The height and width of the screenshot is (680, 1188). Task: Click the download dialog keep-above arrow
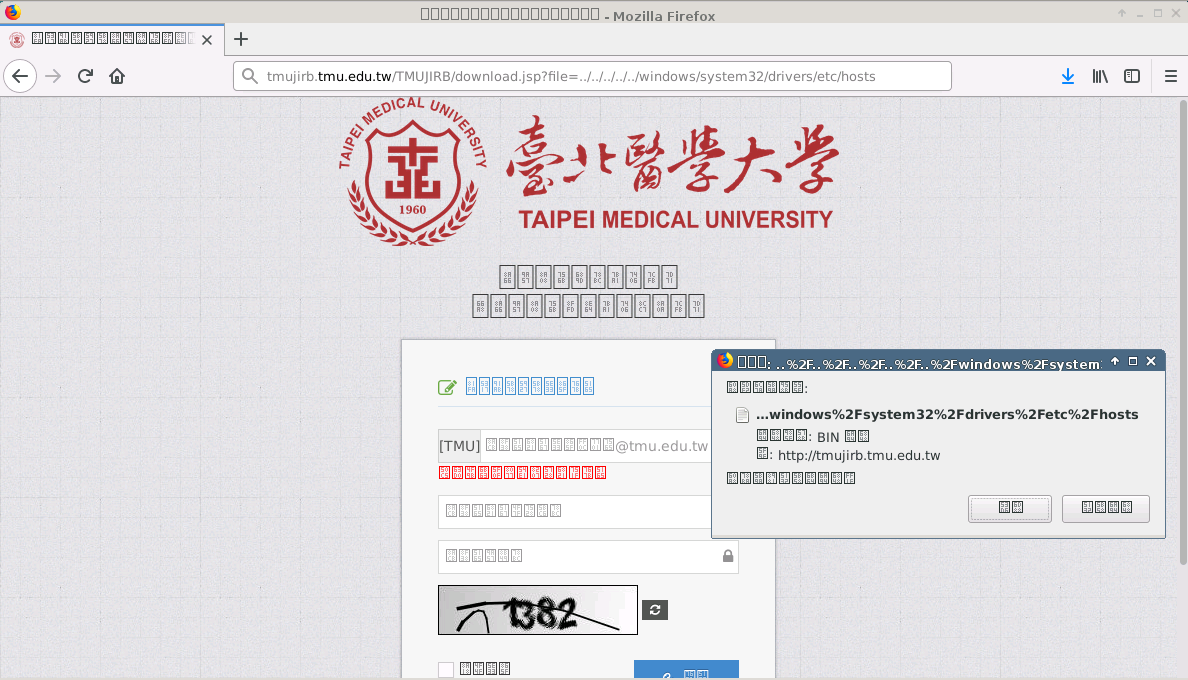click(1115, 361)
